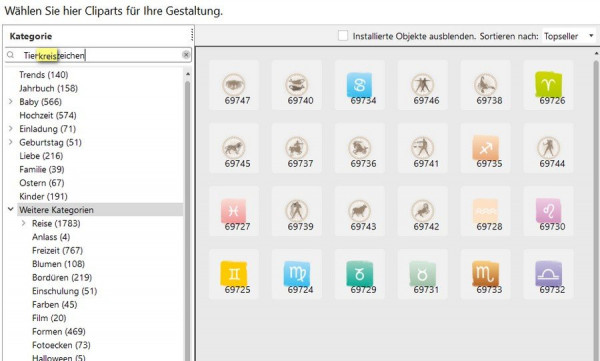The image size is (600, 361).
Task: Expand the Reise subcategory
Action: point(23,223)
